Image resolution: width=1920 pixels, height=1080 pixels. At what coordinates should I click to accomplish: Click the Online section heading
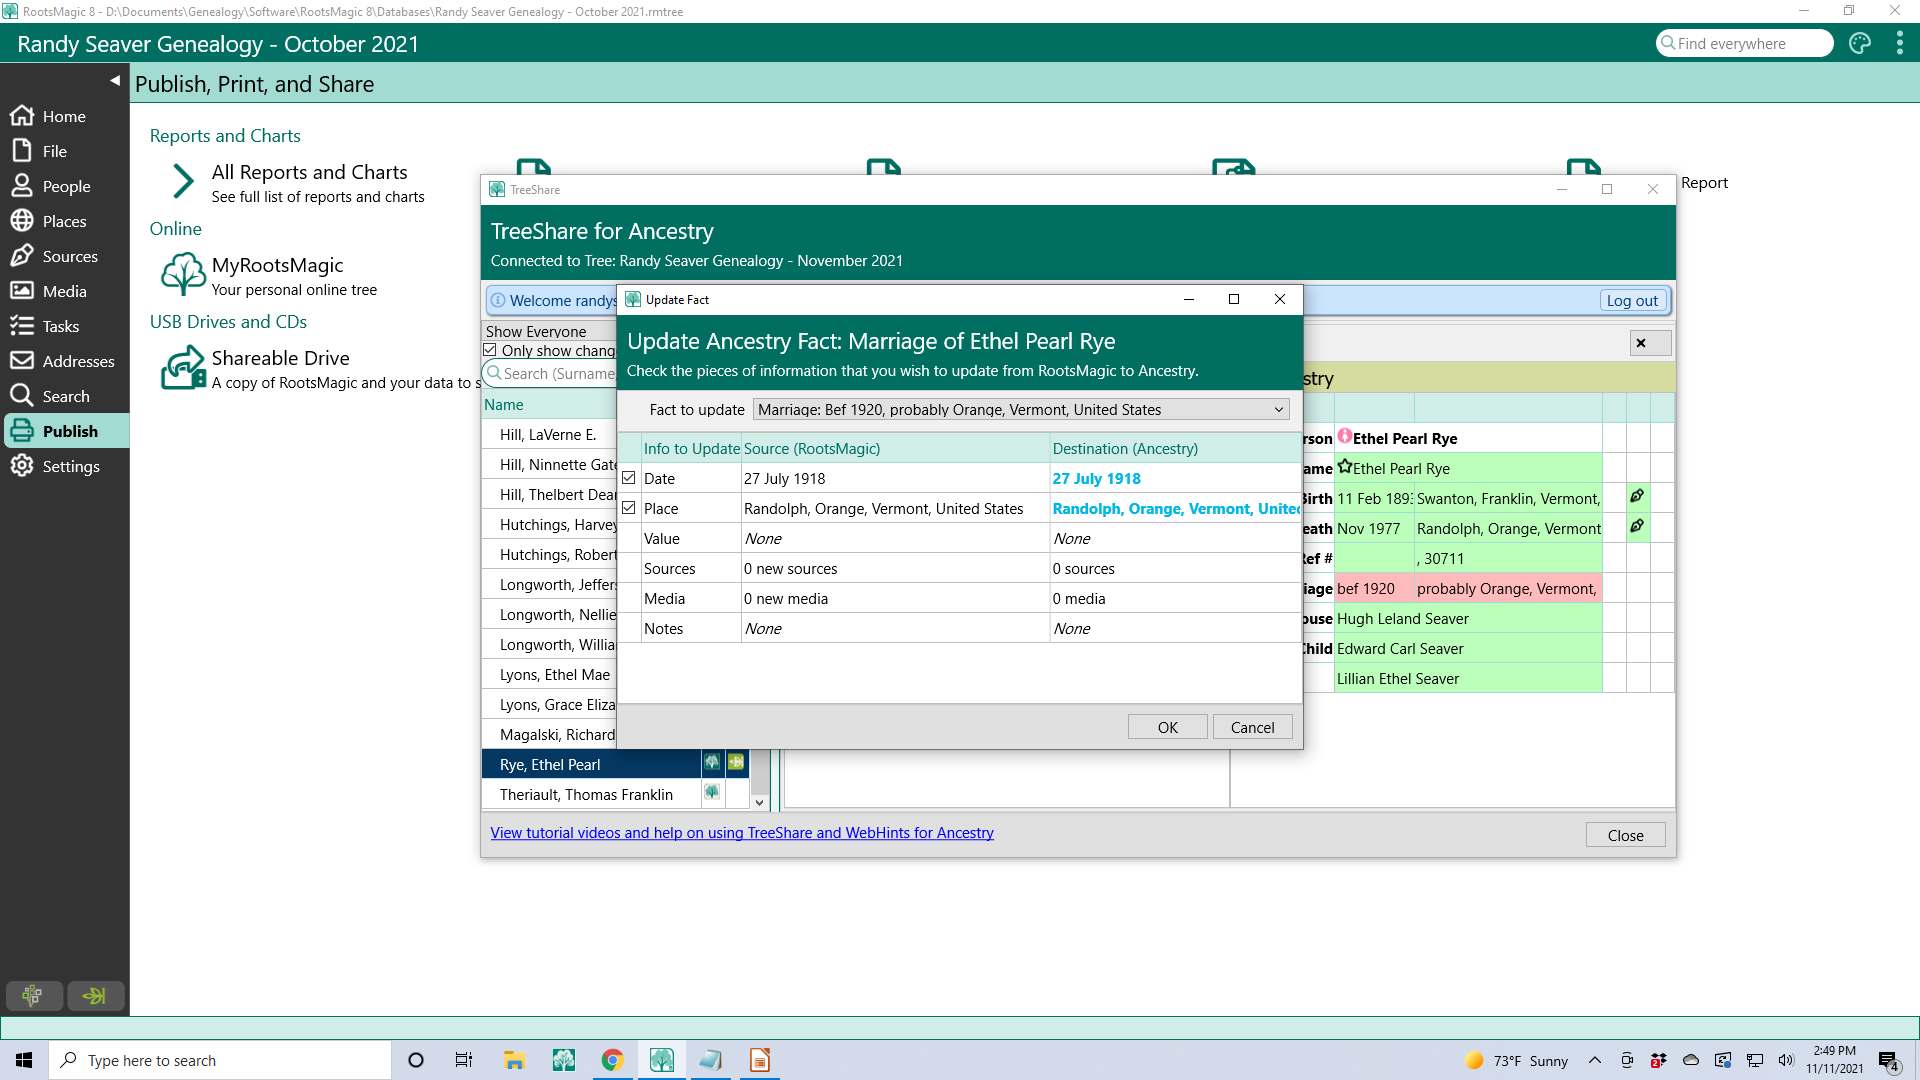click(175, 228)
